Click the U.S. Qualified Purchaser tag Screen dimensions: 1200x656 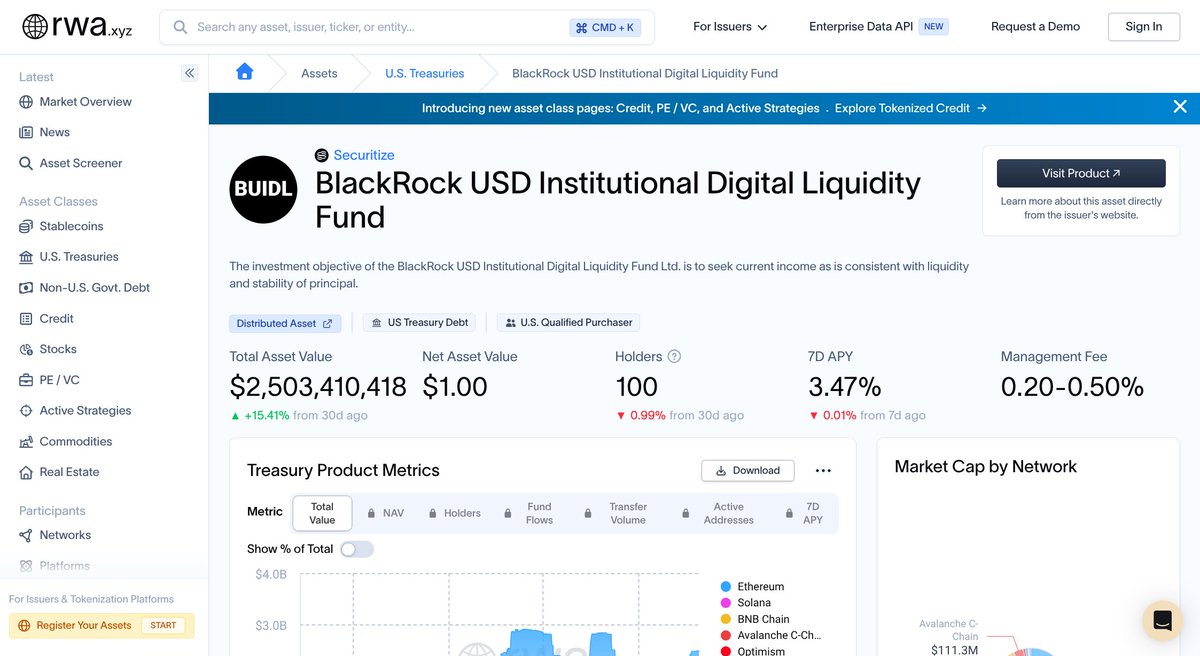[x=568, y=323]
